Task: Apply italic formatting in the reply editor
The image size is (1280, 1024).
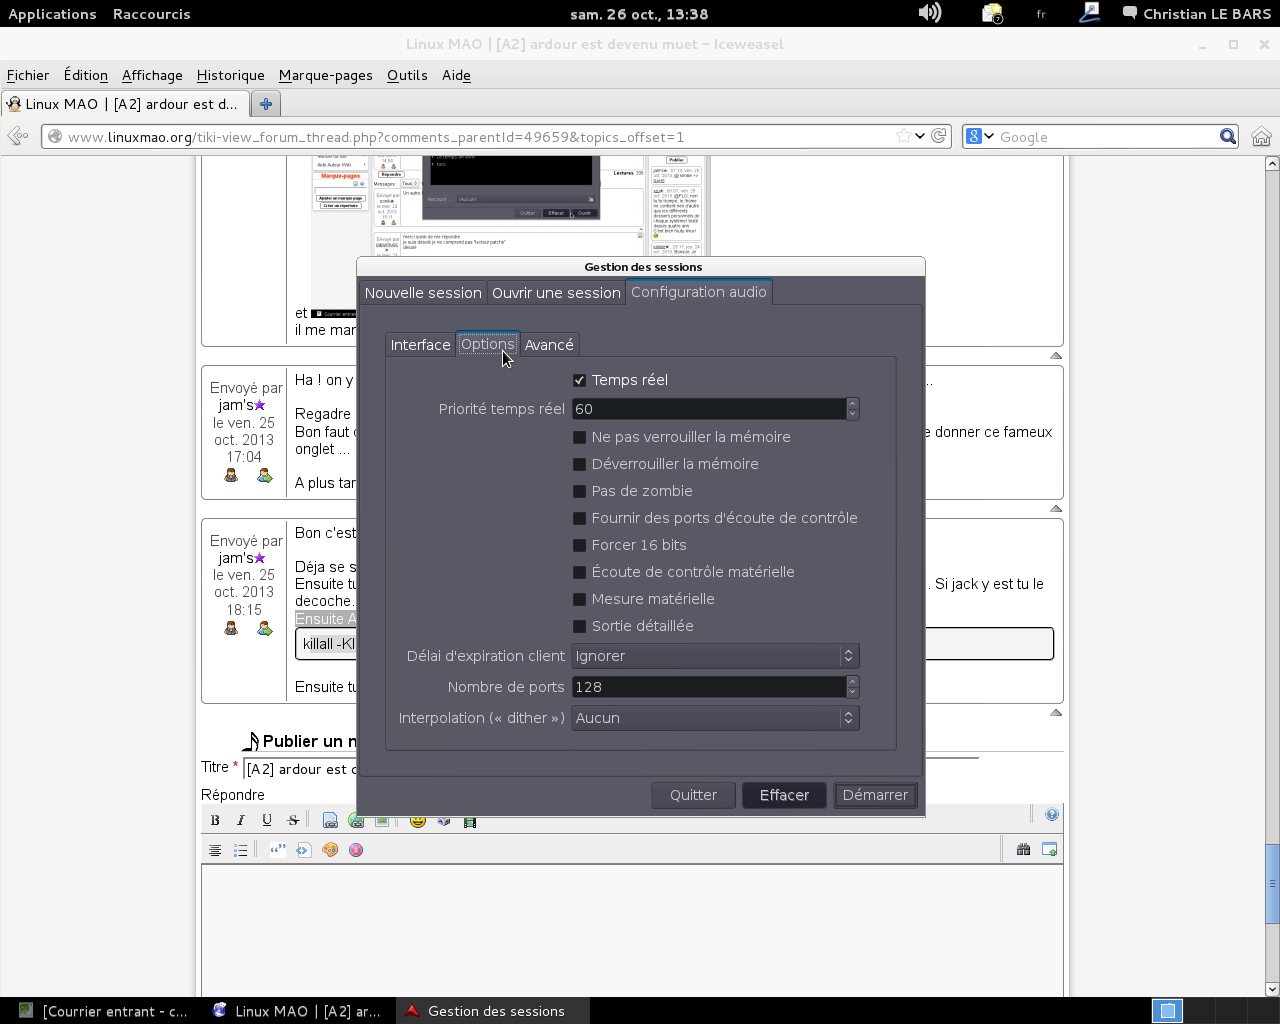Action: (x=241, y=820)
